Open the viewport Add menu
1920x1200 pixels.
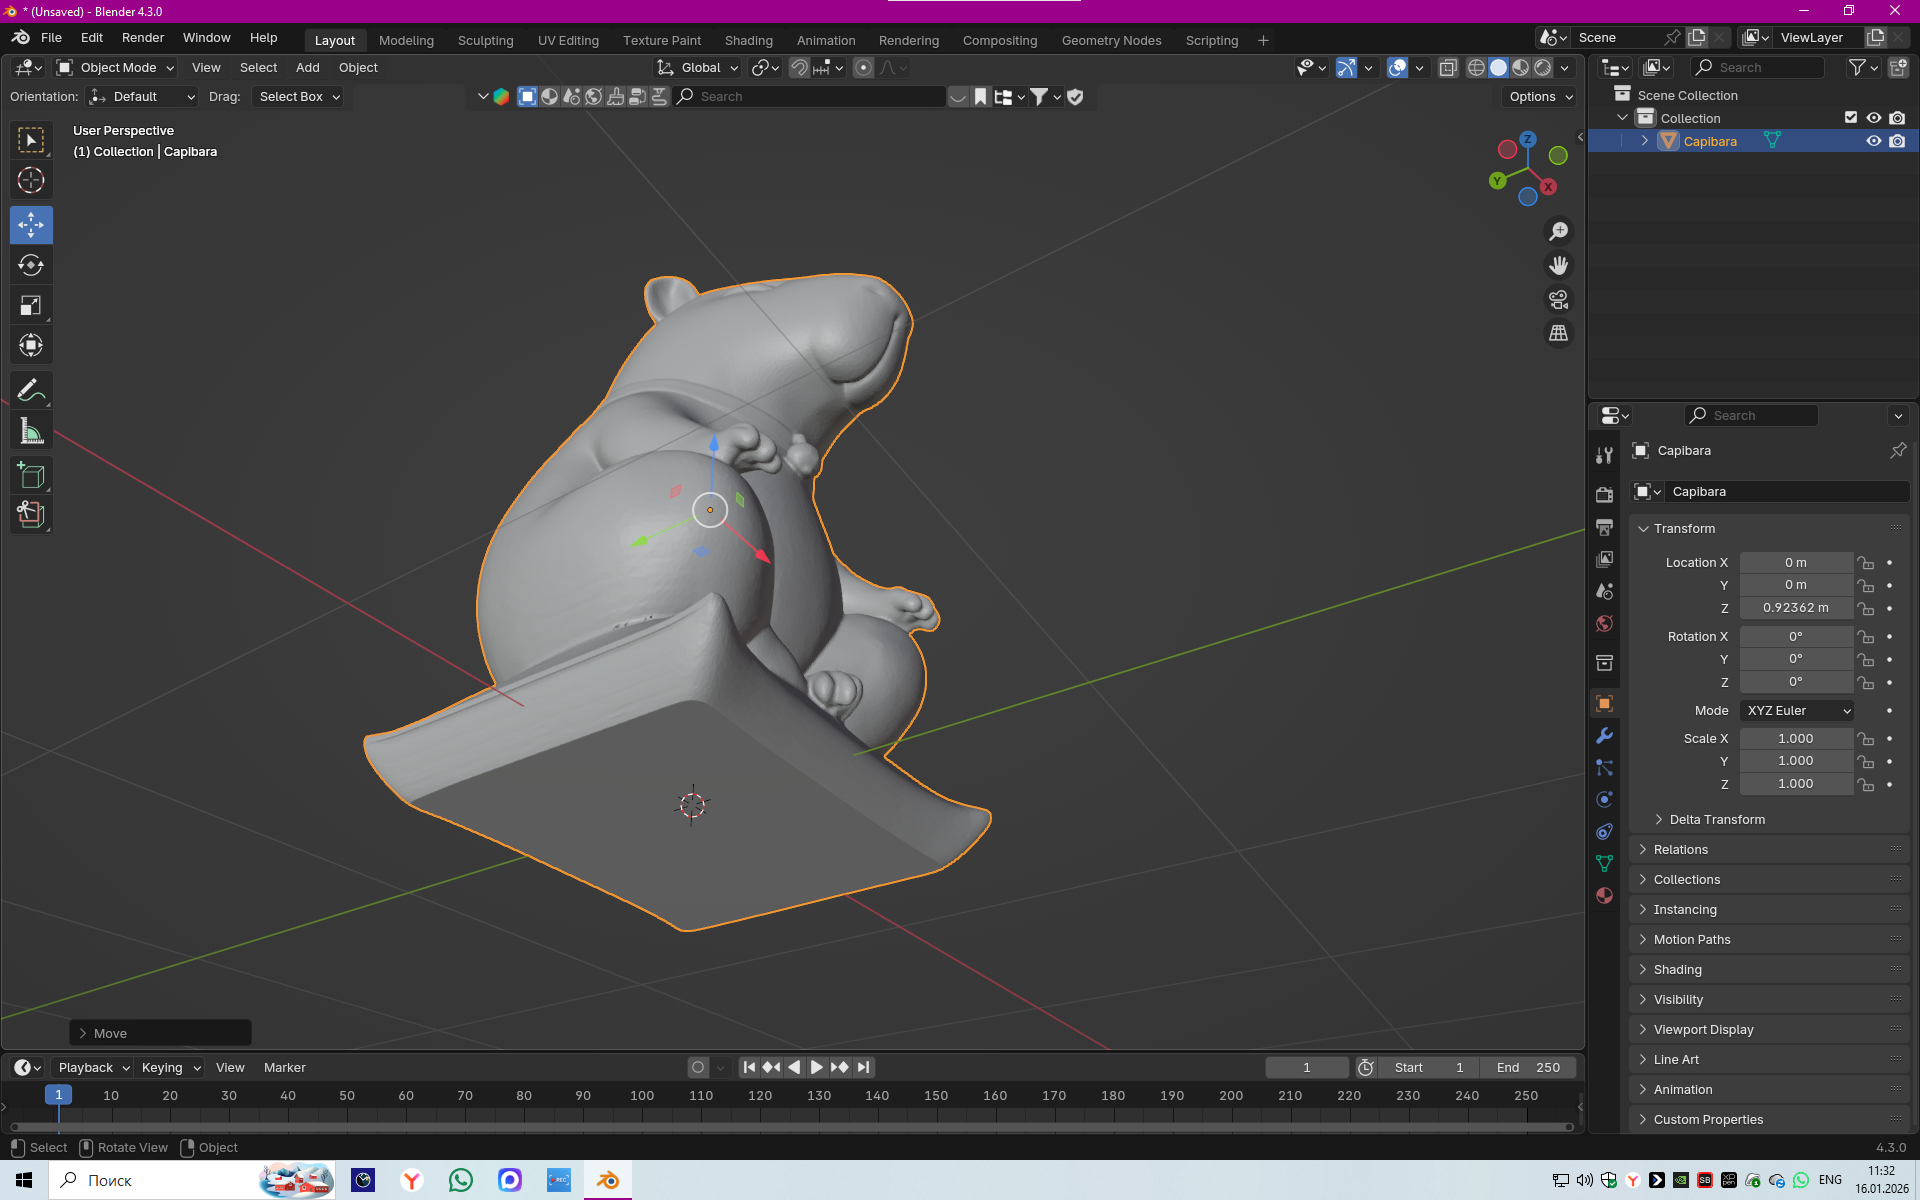(307, 68)
